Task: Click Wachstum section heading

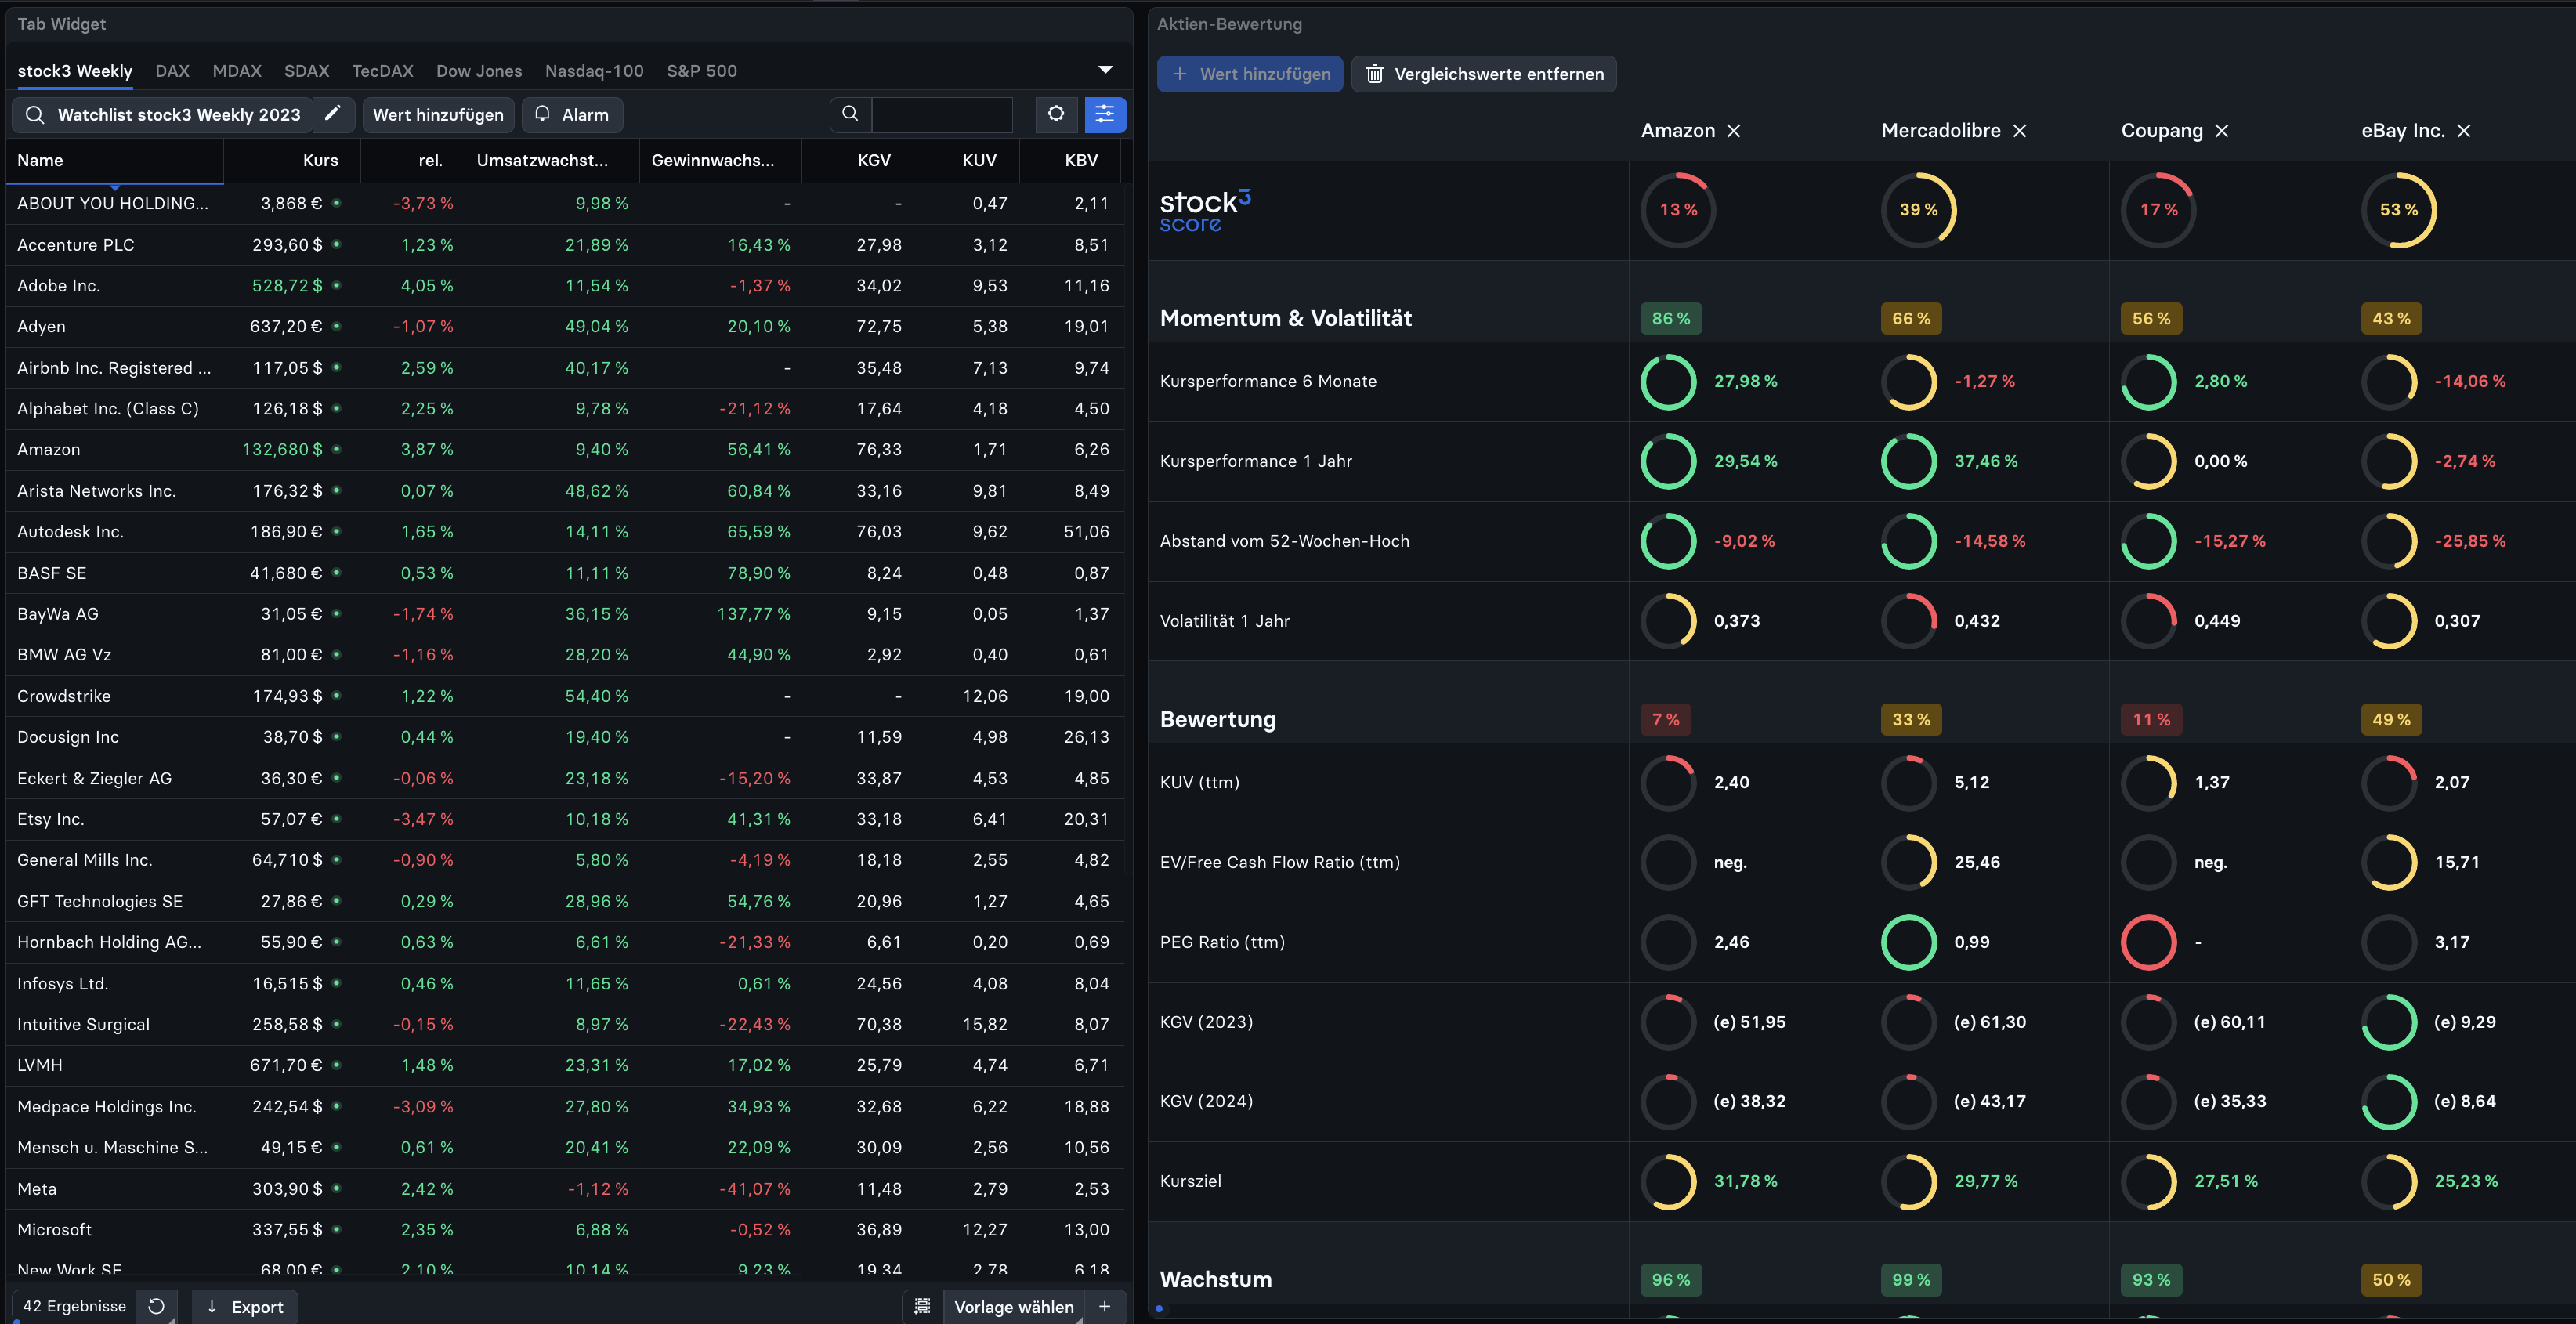Action: (x=1216, y=1279)
